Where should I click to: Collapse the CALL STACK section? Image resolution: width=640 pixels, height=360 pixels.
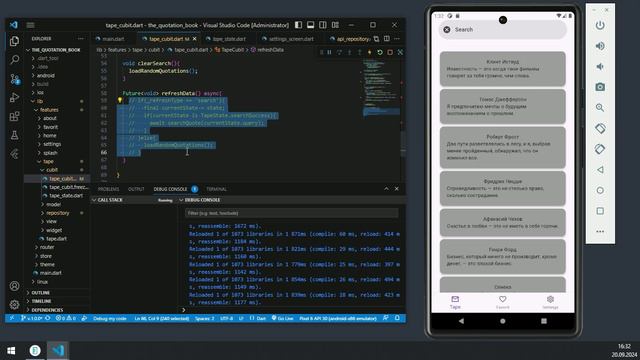(x=110, y=200)
